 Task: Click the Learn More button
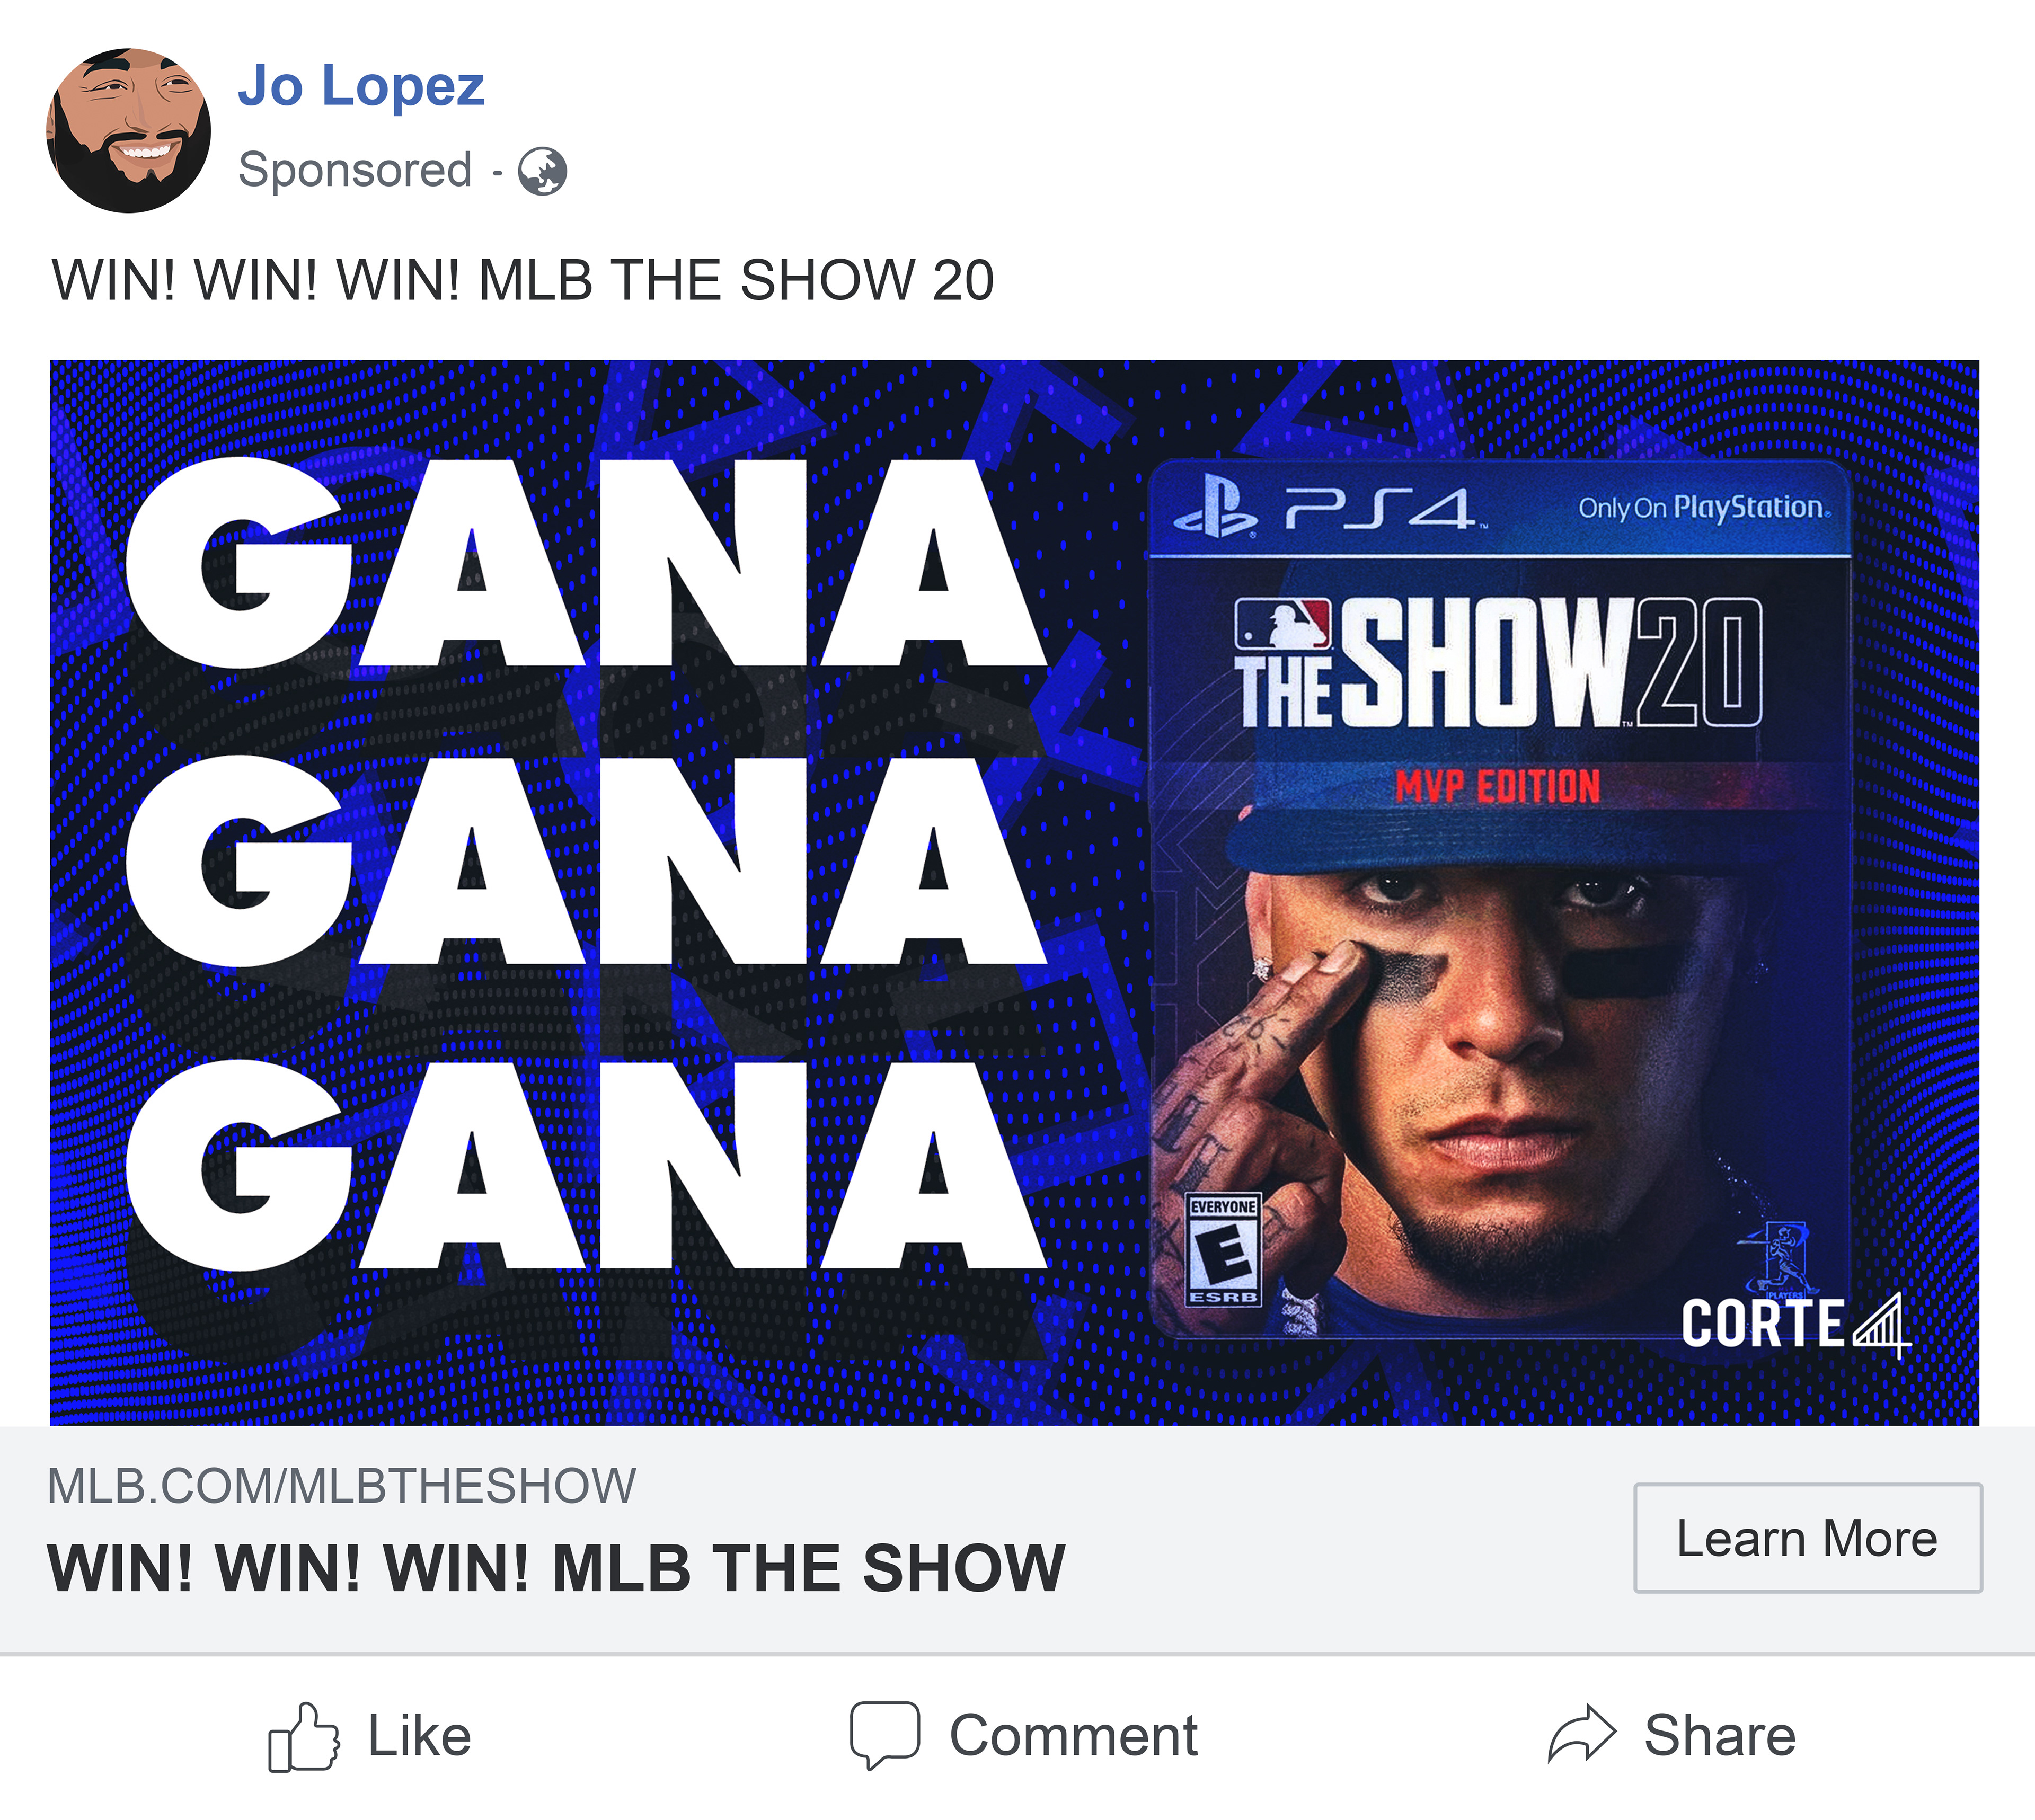pyautogui.click(x=1807, y=1538)
